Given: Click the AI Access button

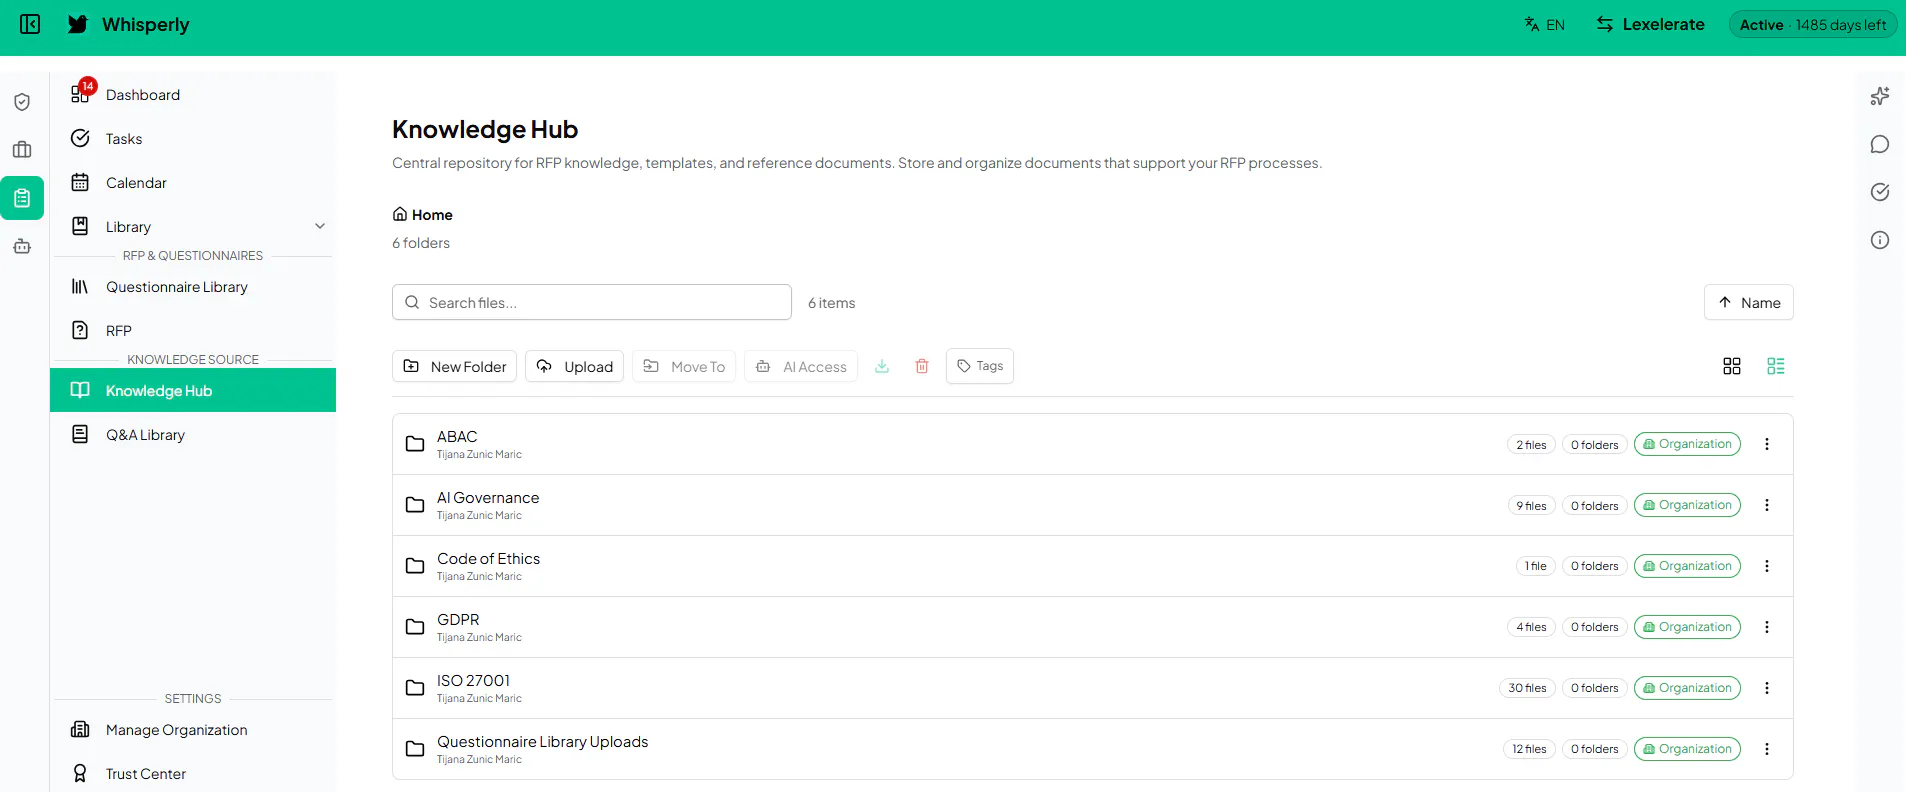Looking at the screenshot, I should pos(801,366).
